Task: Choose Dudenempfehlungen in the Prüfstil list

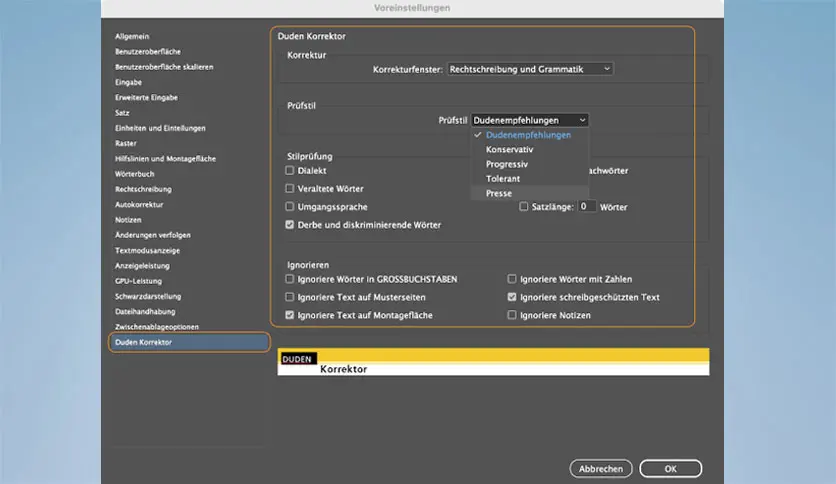Action: (x=530, y=135)
